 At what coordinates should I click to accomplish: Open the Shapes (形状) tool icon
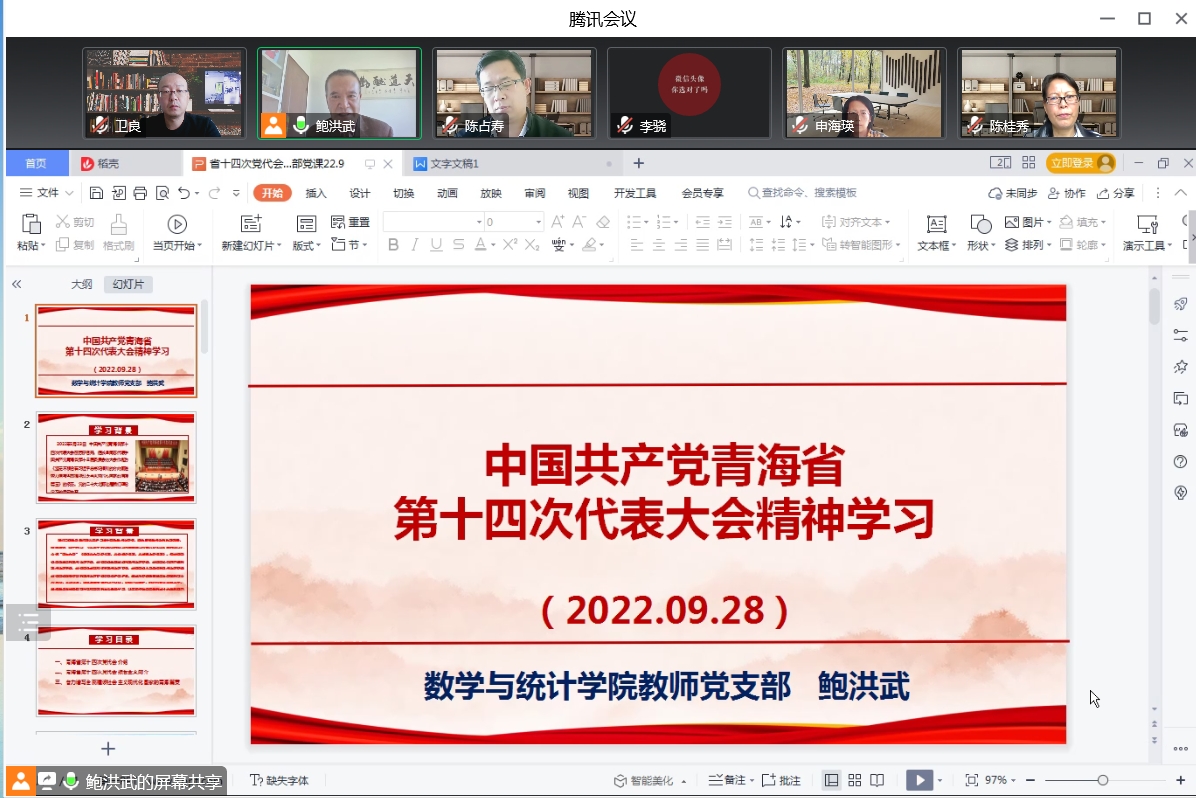click(981, 224)
